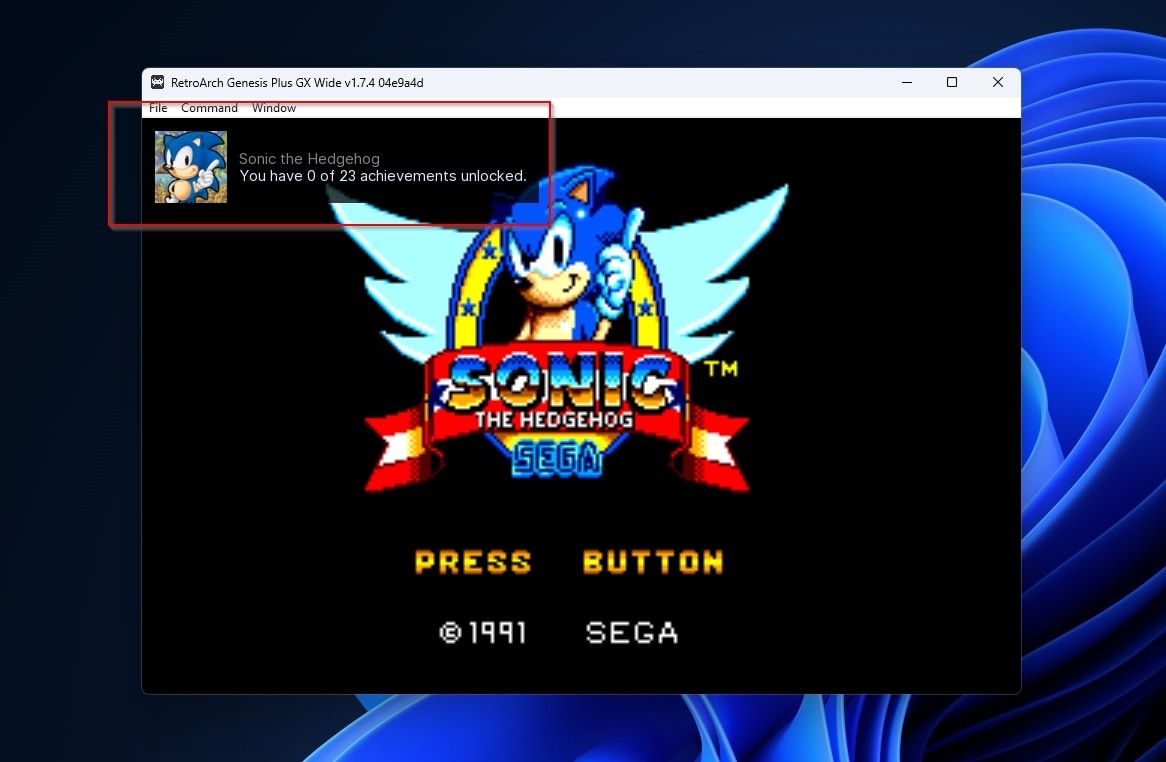The width and height of the screenshot is (1166, 762).
Task: Click the SEGA logo in the game
Action: click(560, 459)
